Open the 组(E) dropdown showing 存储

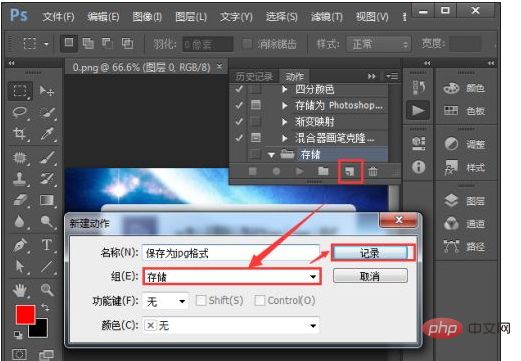(232, 276)
